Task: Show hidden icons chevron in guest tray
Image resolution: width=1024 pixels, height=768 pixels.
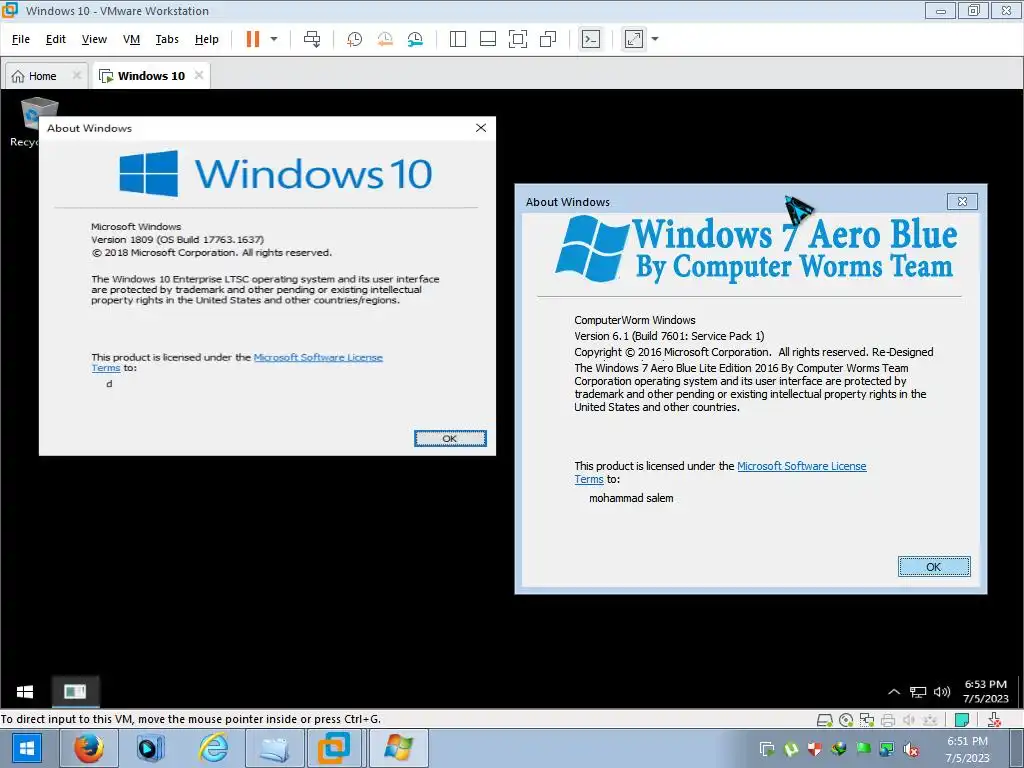Action: pyautogui.click(x=894, y=692)
